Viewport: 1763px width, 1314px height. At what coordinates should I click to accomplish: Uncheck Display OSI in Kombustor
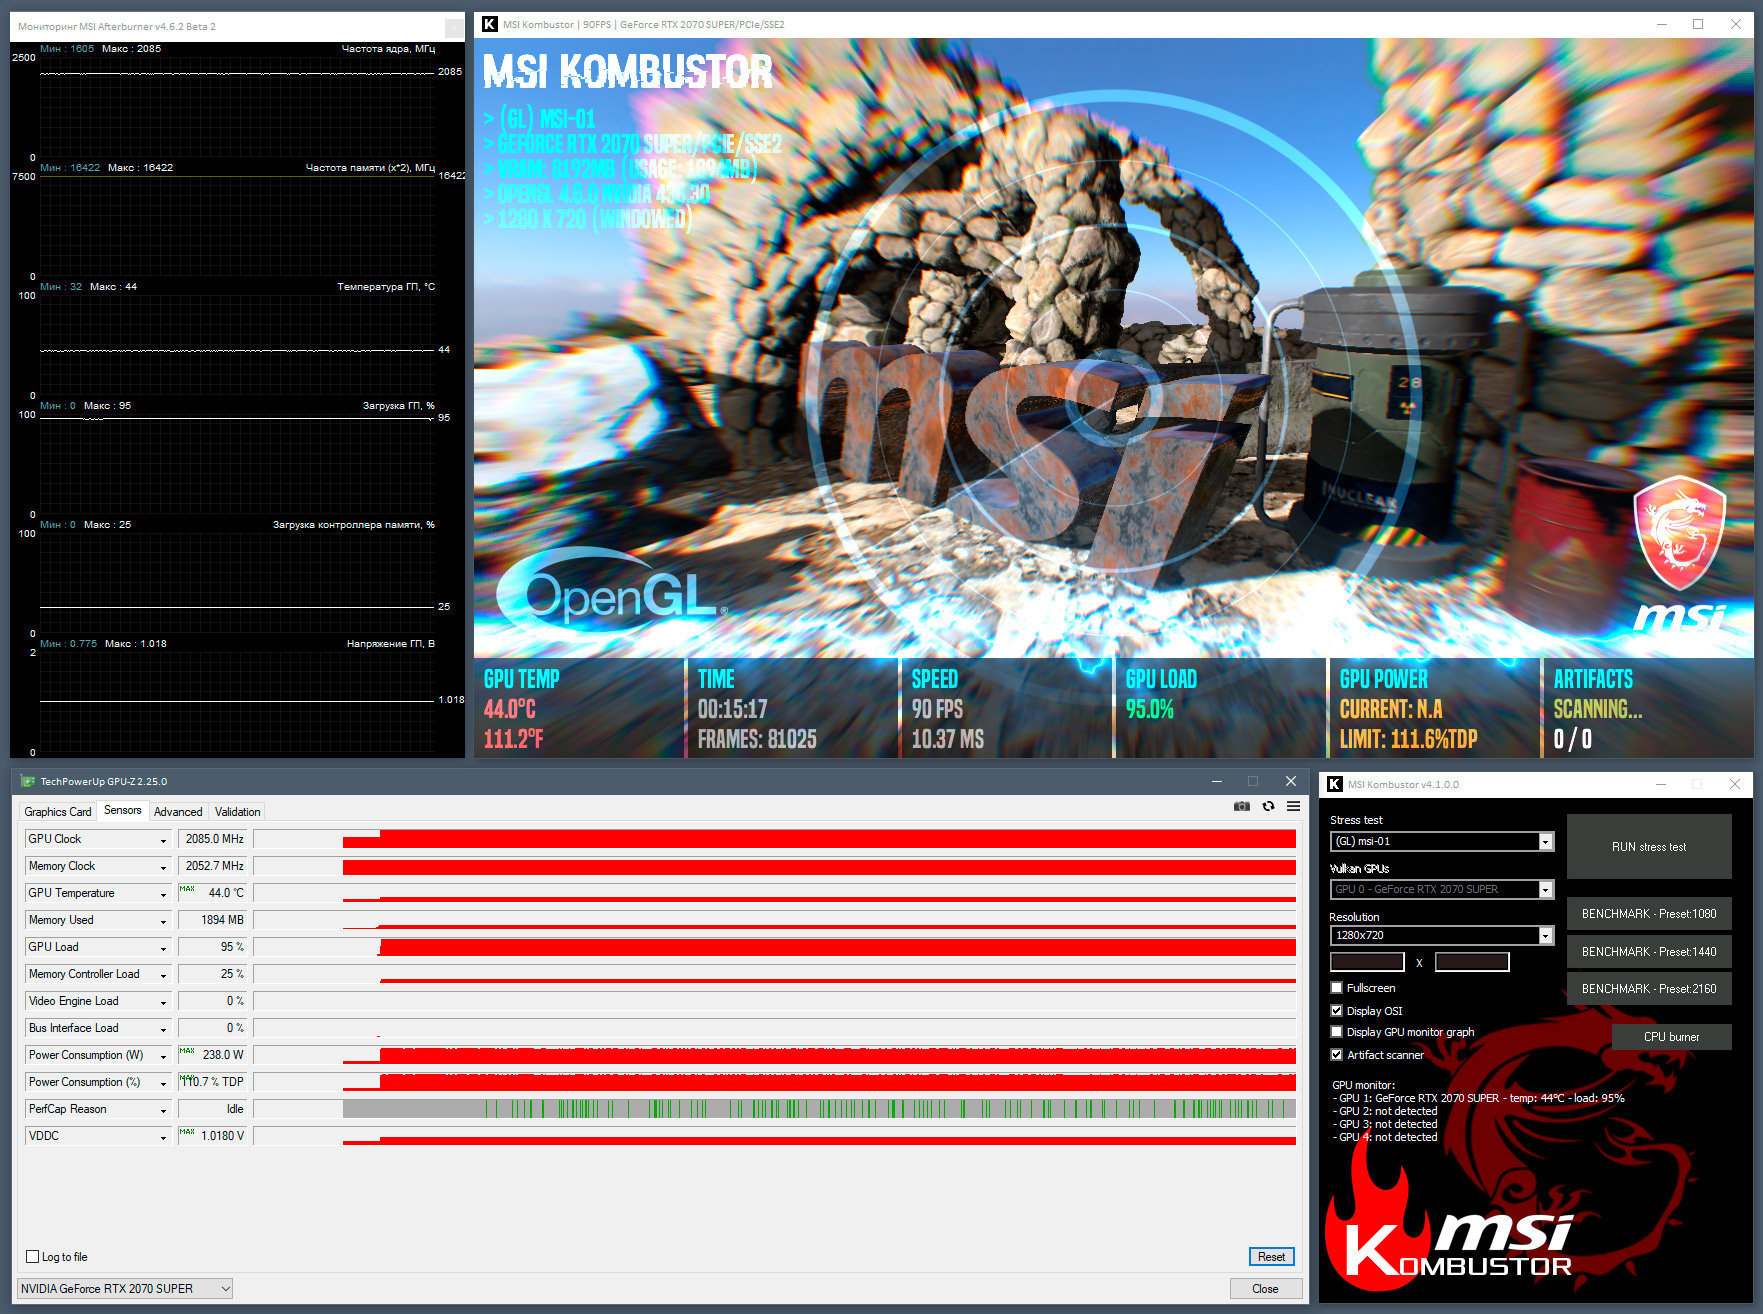[x=1337, y=1011]
